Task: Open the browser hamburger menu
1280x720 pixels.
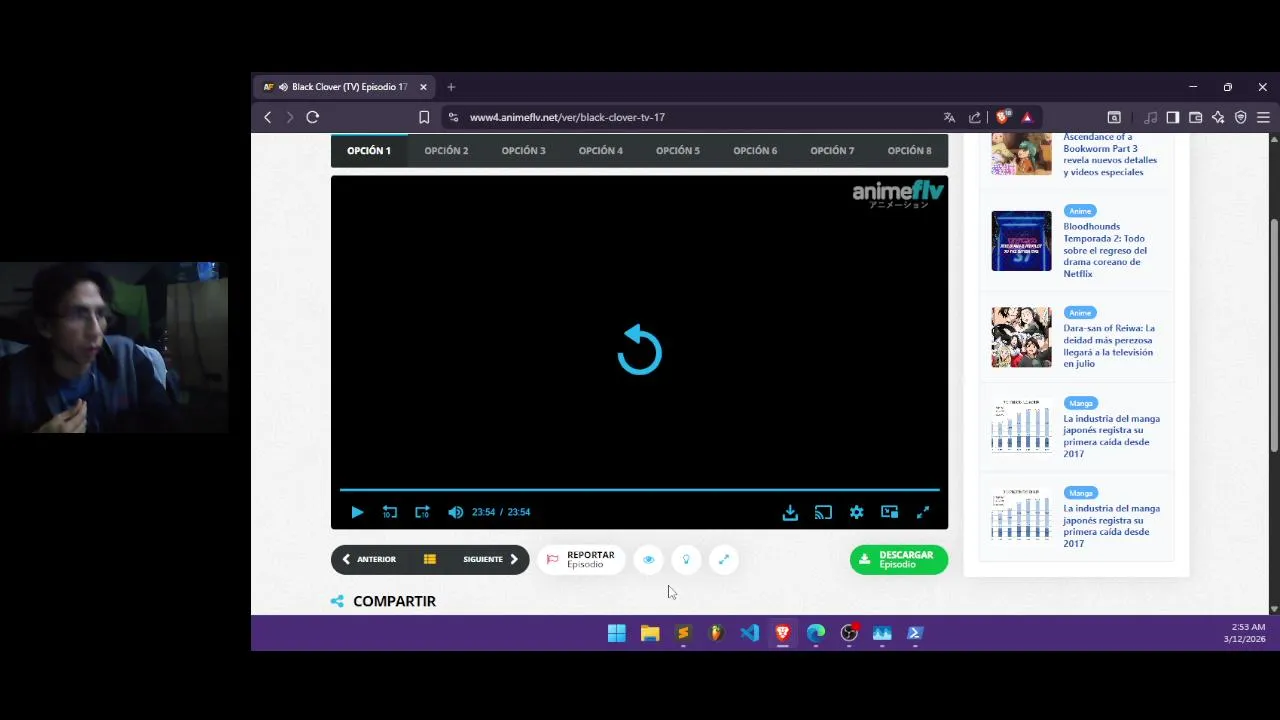Action: (x=1263, y=117)
